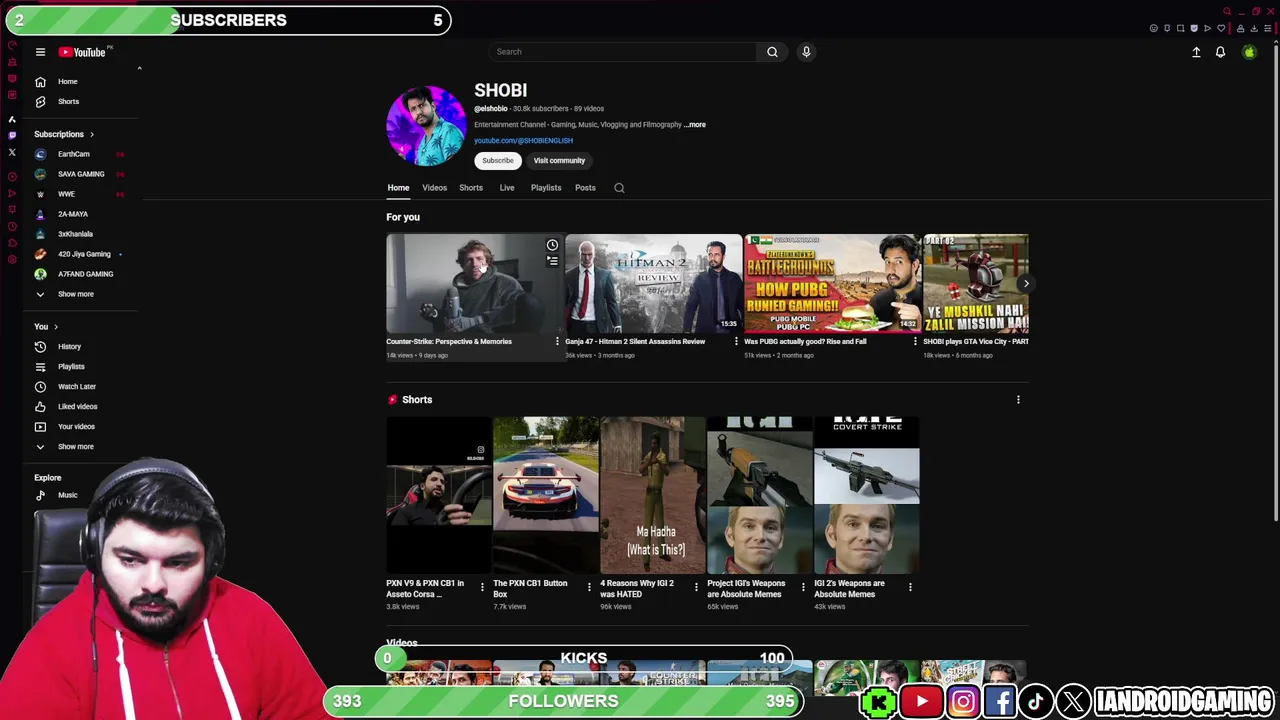Open X (Twitter) in the browser sidebar
This screenshot has height=720, width=1280.
pyautogui.click(x=12, y=152)
